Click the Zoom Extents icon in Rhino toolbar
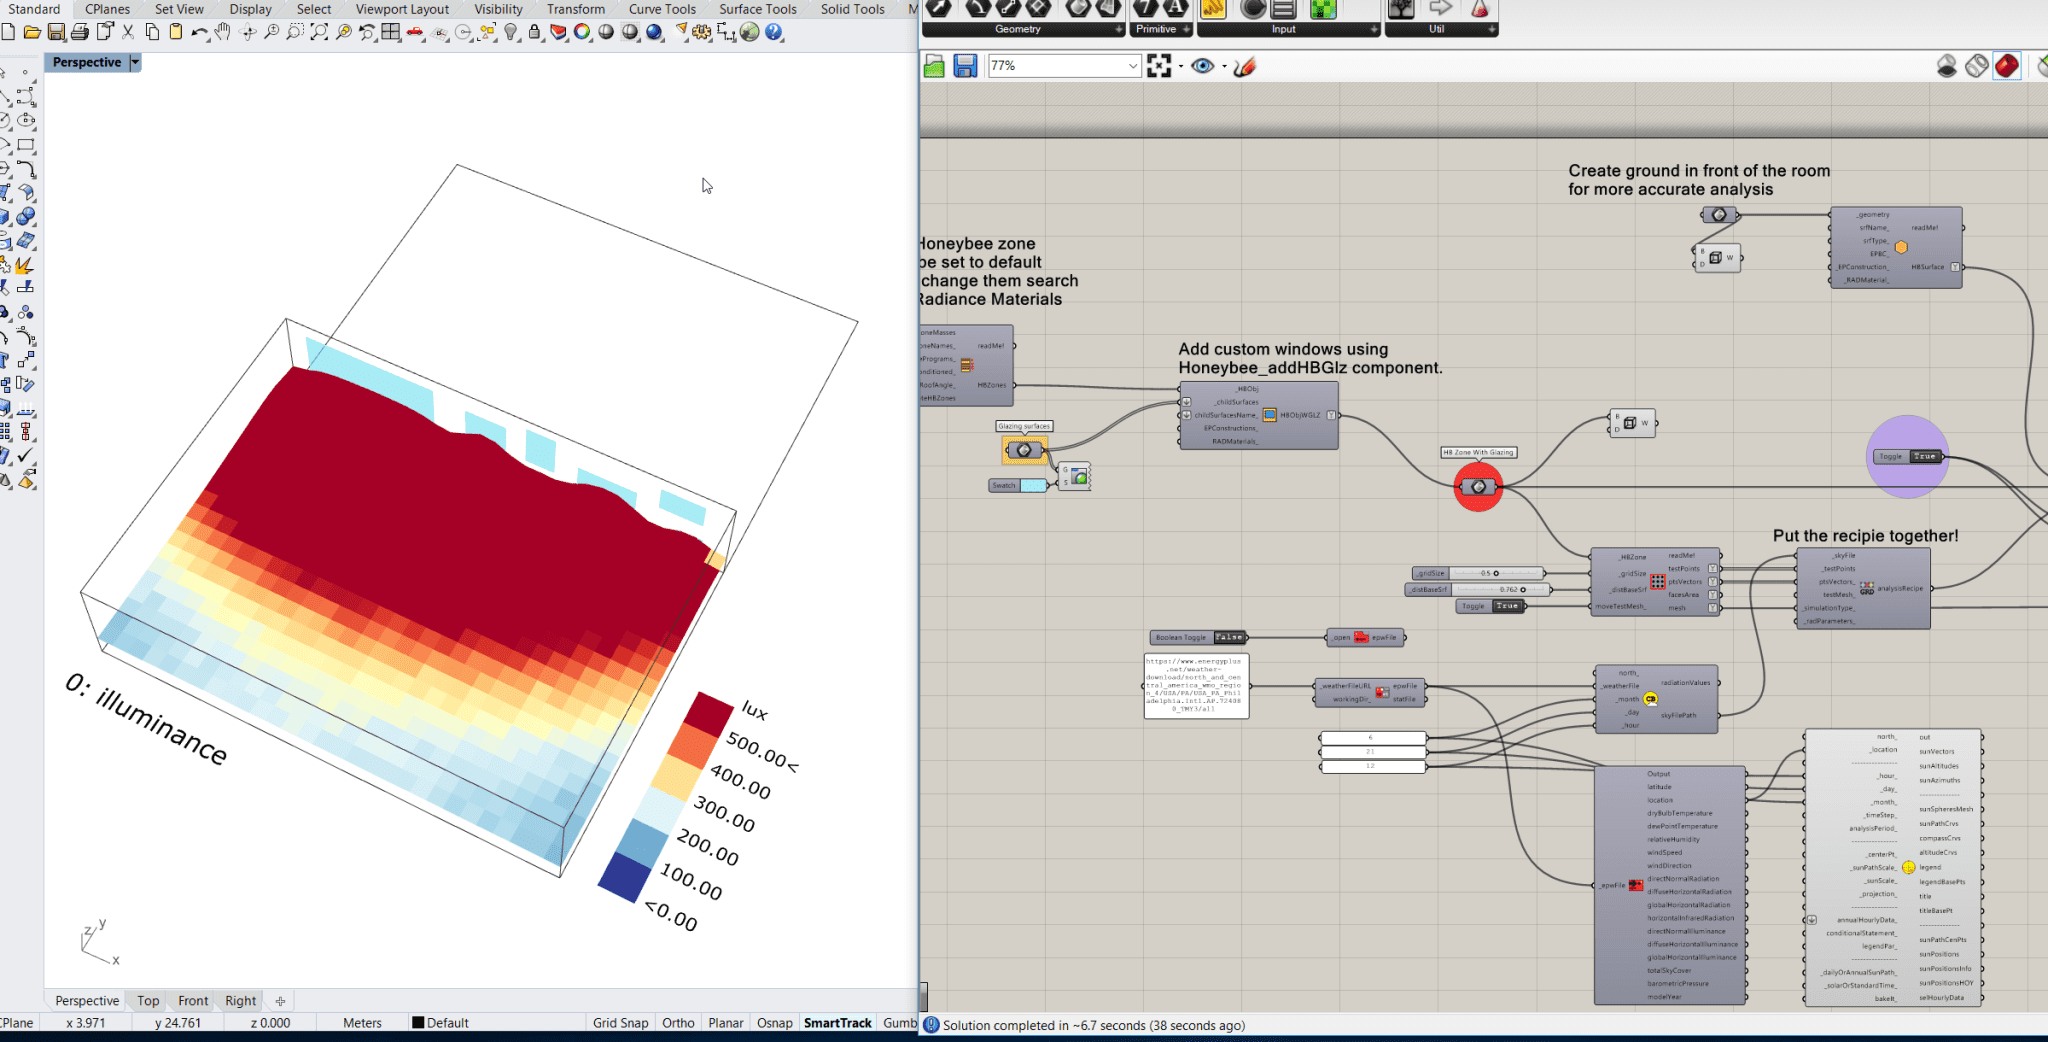This screenshot has height=1042, width=2048. (319, 33)
